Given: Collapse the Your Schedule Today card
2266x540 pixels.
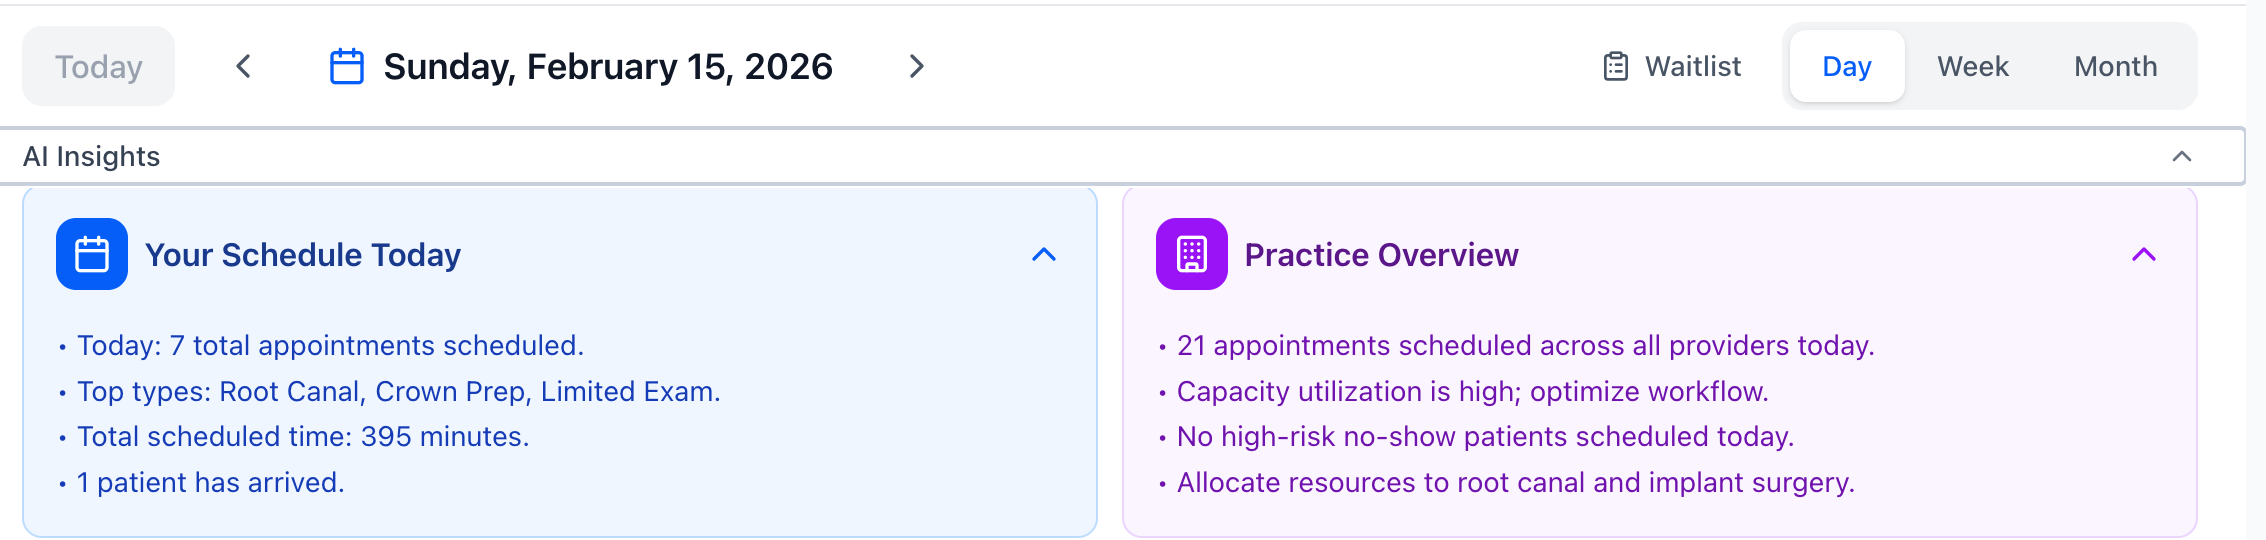Looking at the screenshot, I should pyautogui.click(x=1043, y=254).
